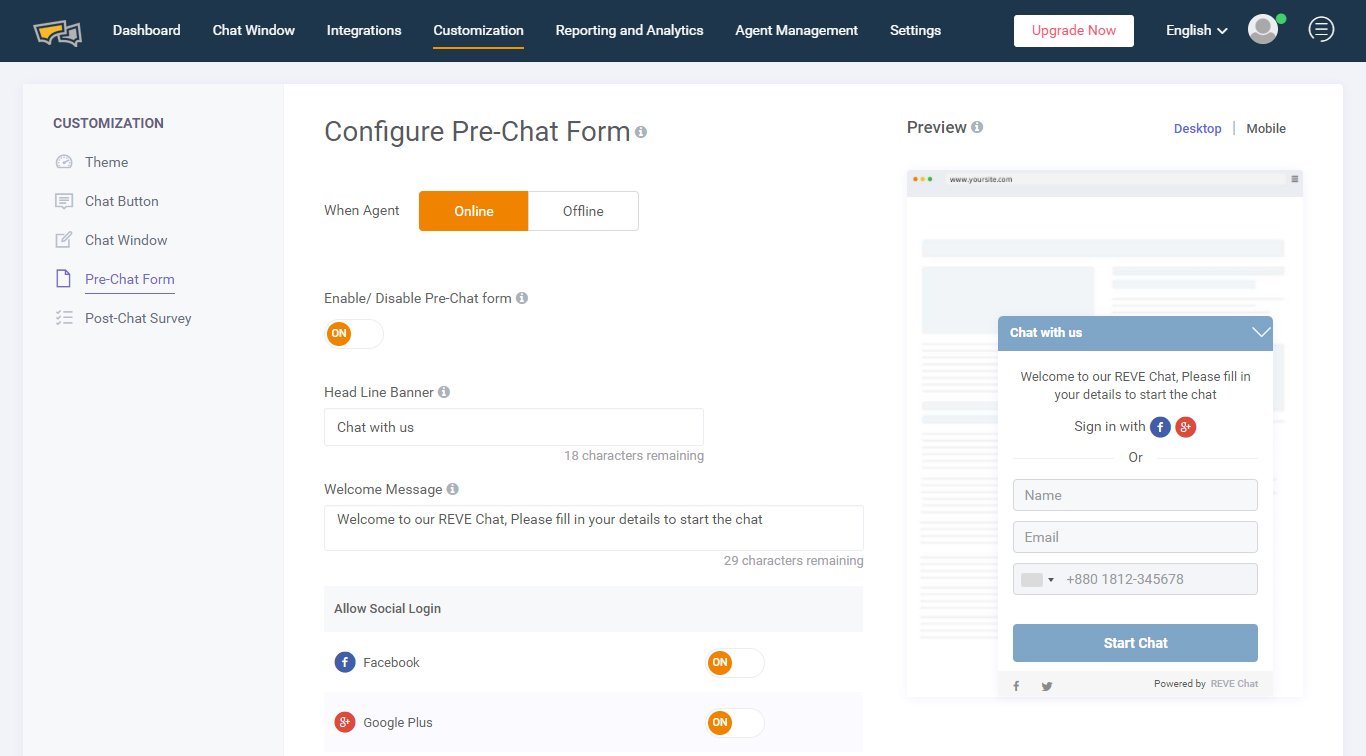Collapse the Chat with us preview widget
The image size is (1366, 756).
click(x=1260, y=332)
